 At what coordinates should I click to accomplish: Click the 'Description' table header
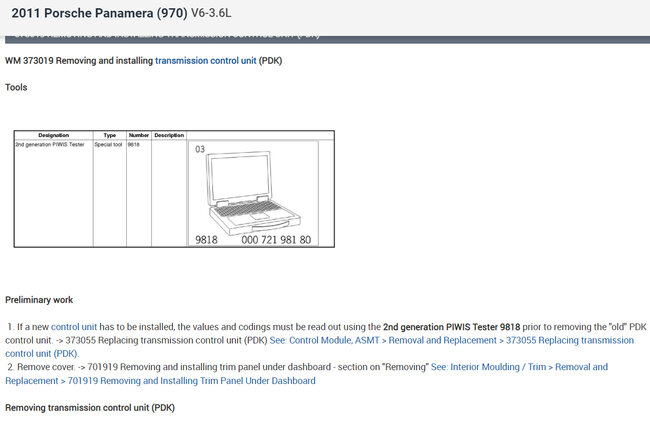pos(169,135)
